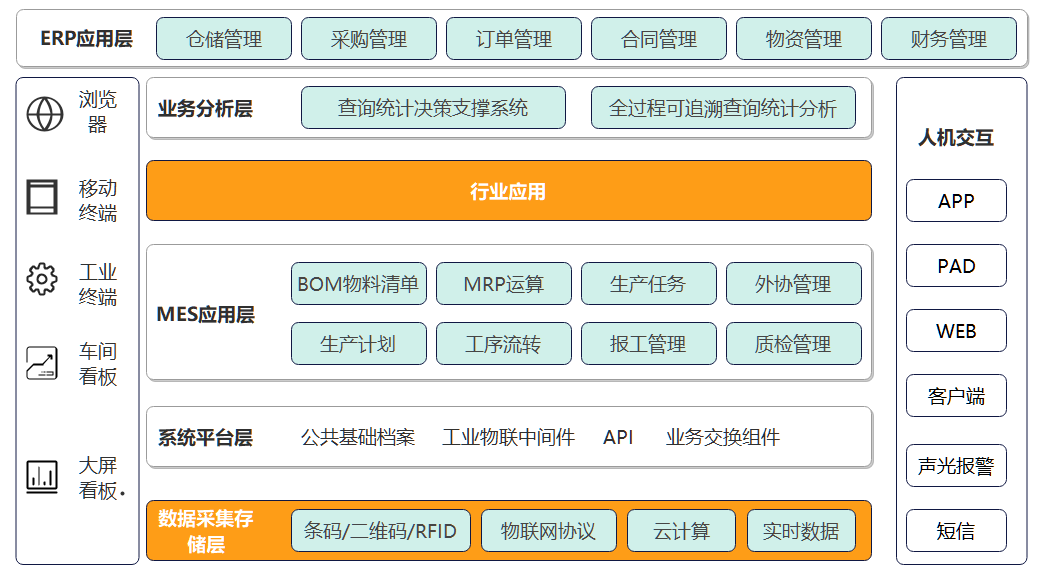Click the globe browser icon
This screenshot has height=574, width=1038.
click(44, 113)
